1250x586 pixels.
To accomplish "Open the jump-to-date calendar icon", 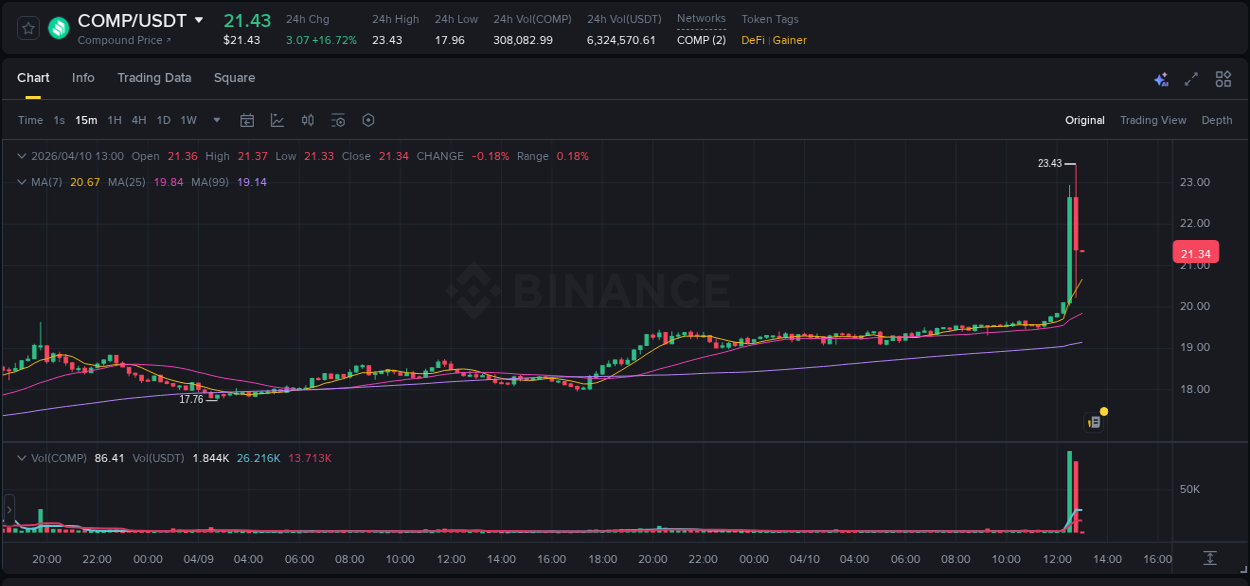I will [x=247, y=120].
